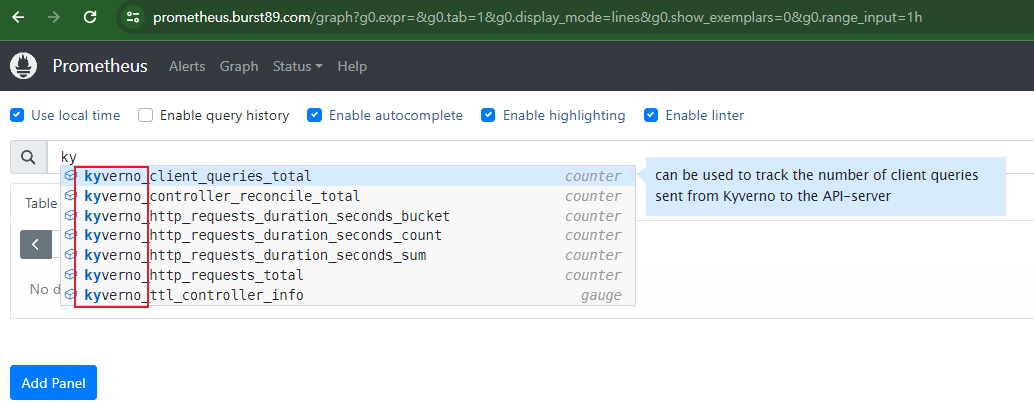The height and width of the screenshot is (405, 1034).
Task: Click the browser back arrow
Action: pos(18,17)
